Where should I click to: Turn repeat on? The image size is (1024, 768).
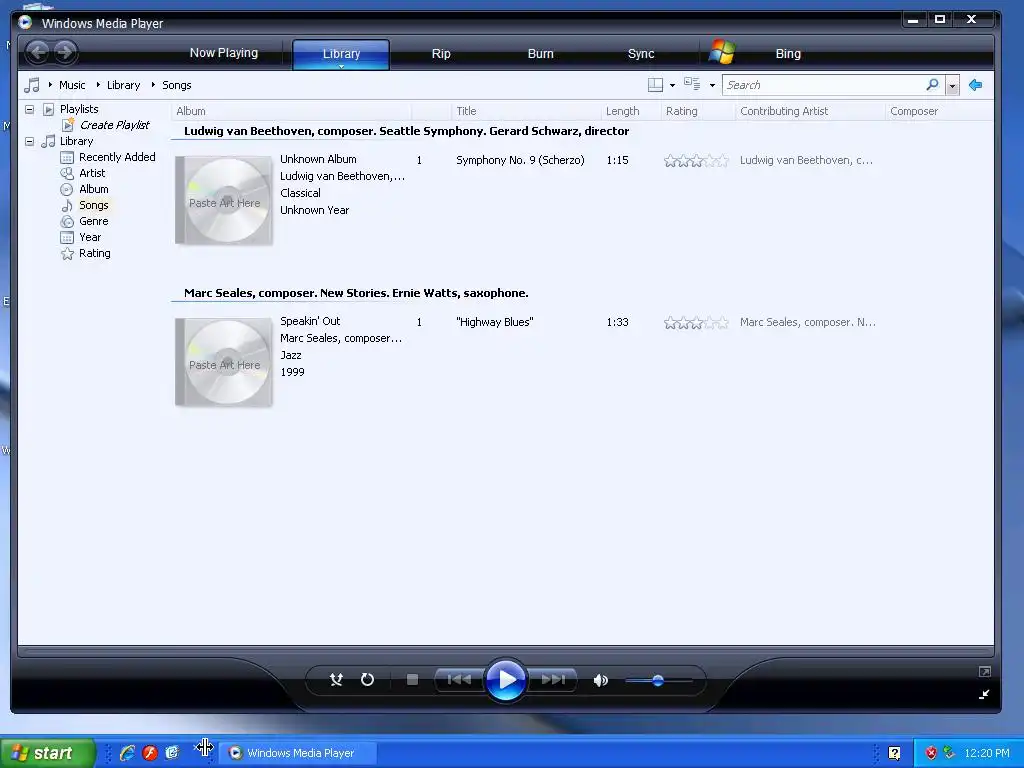[x=367, y=680]
